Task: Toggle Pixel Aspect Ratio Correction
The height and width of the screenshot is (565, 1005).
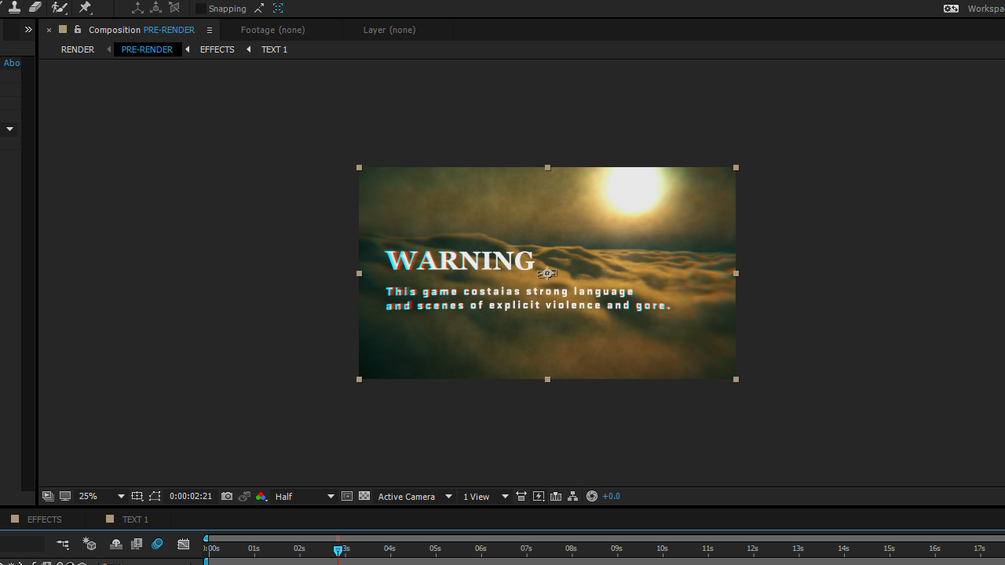Action: (521, 496)
